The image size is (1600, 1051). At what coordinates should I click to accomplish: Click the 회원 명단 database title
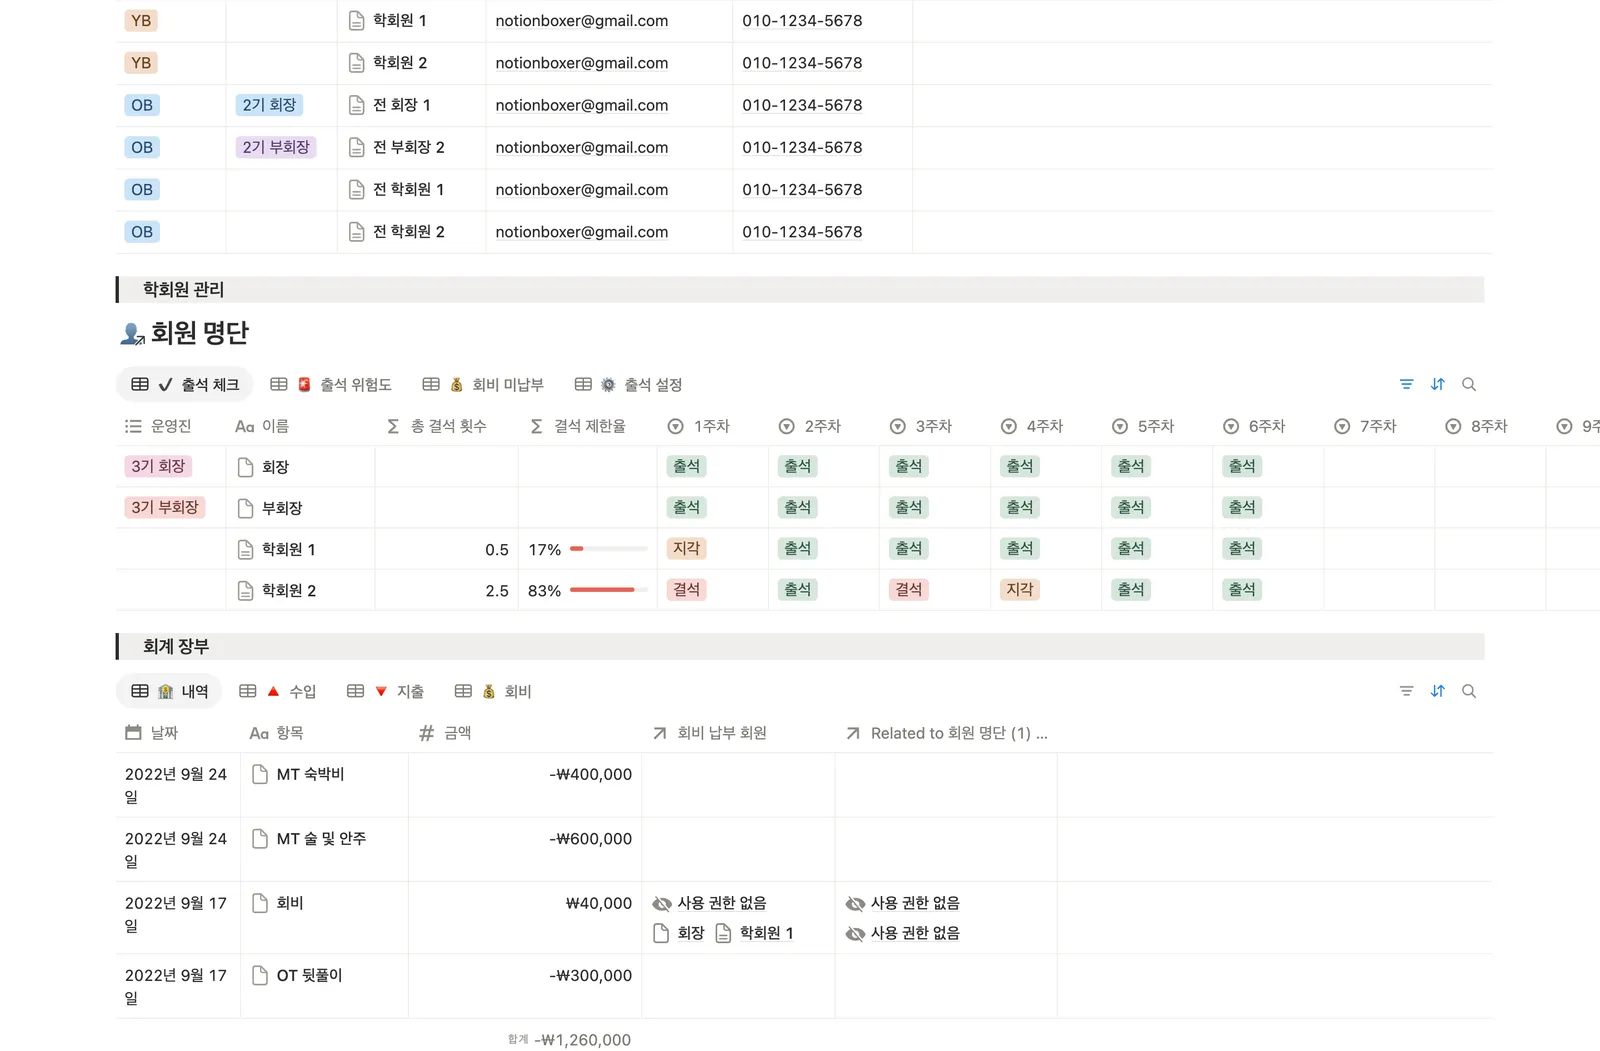tap(199, 333)
